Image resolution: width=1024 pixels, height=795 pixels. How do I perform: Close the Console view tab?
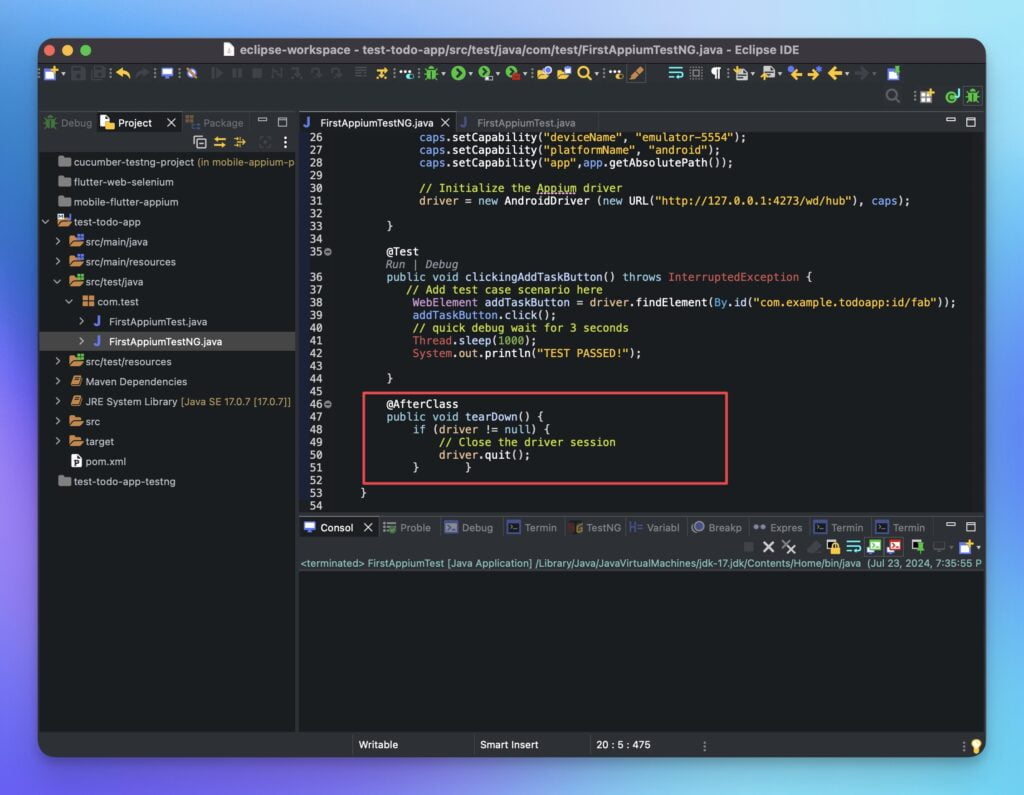pos(368,528)
